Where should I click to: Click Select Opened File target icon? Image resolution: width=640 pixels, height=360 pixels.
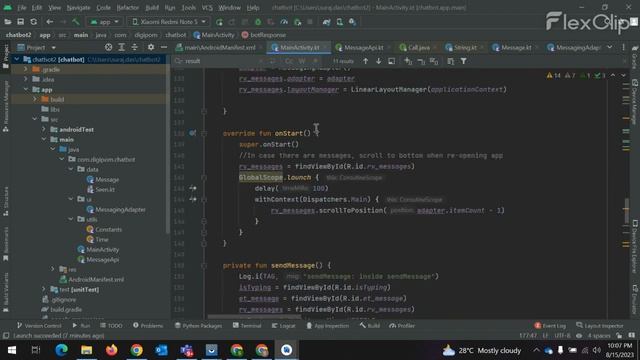coord(108,47)
